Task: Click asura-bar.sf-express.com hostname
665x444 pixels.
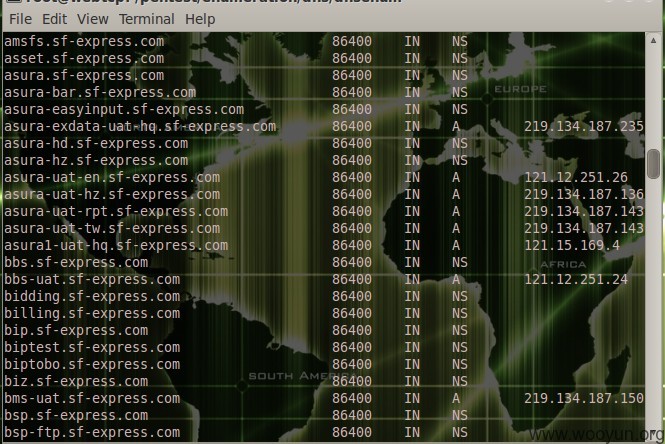Action: coord(100,92)
